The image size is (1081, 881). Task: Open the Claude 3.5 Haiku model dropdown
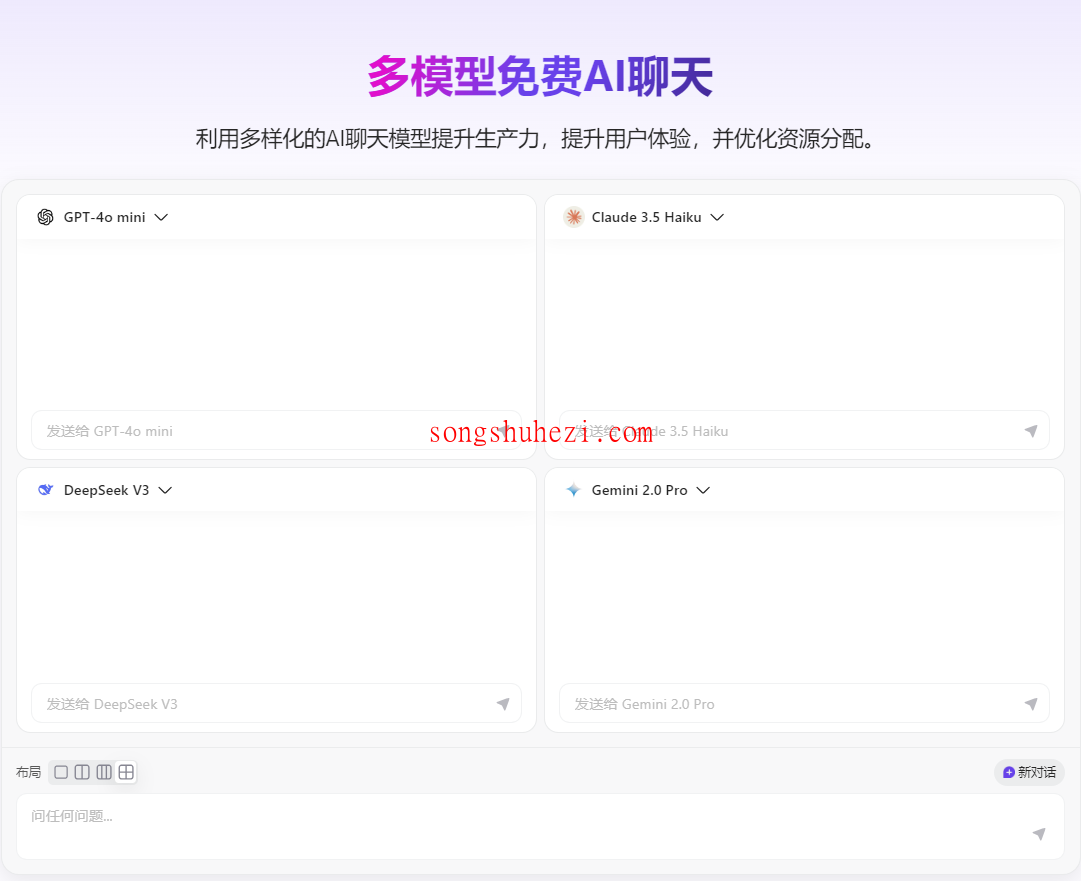click(717, 217)
